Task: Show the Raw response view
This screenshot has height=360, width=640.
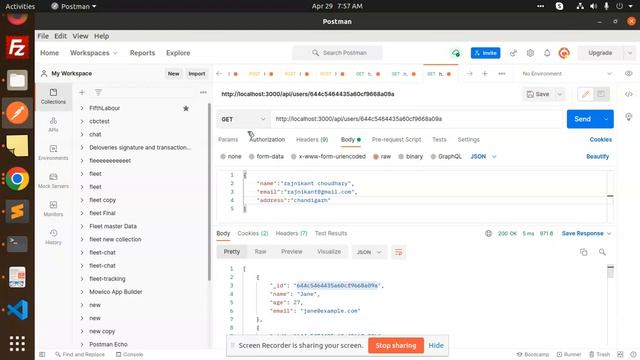Action: 260,252
